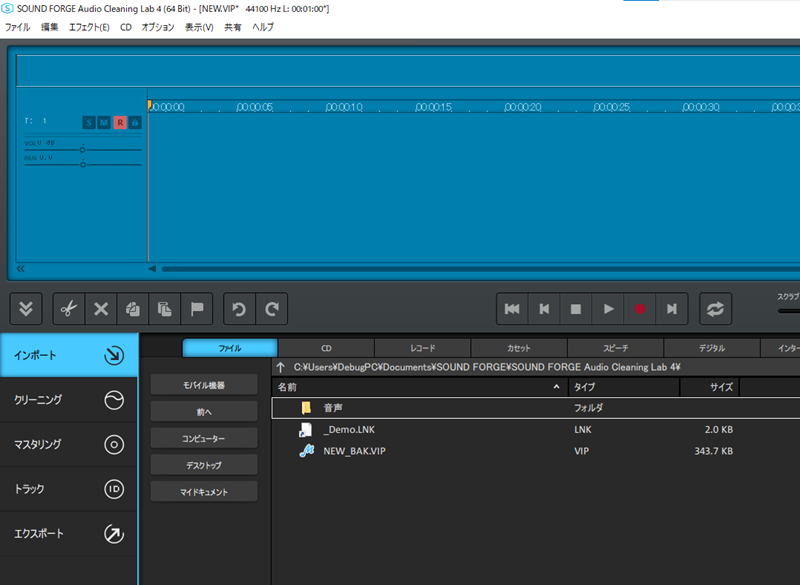Click the 前へ button
The image size is (800, 585).
[204, 412]
